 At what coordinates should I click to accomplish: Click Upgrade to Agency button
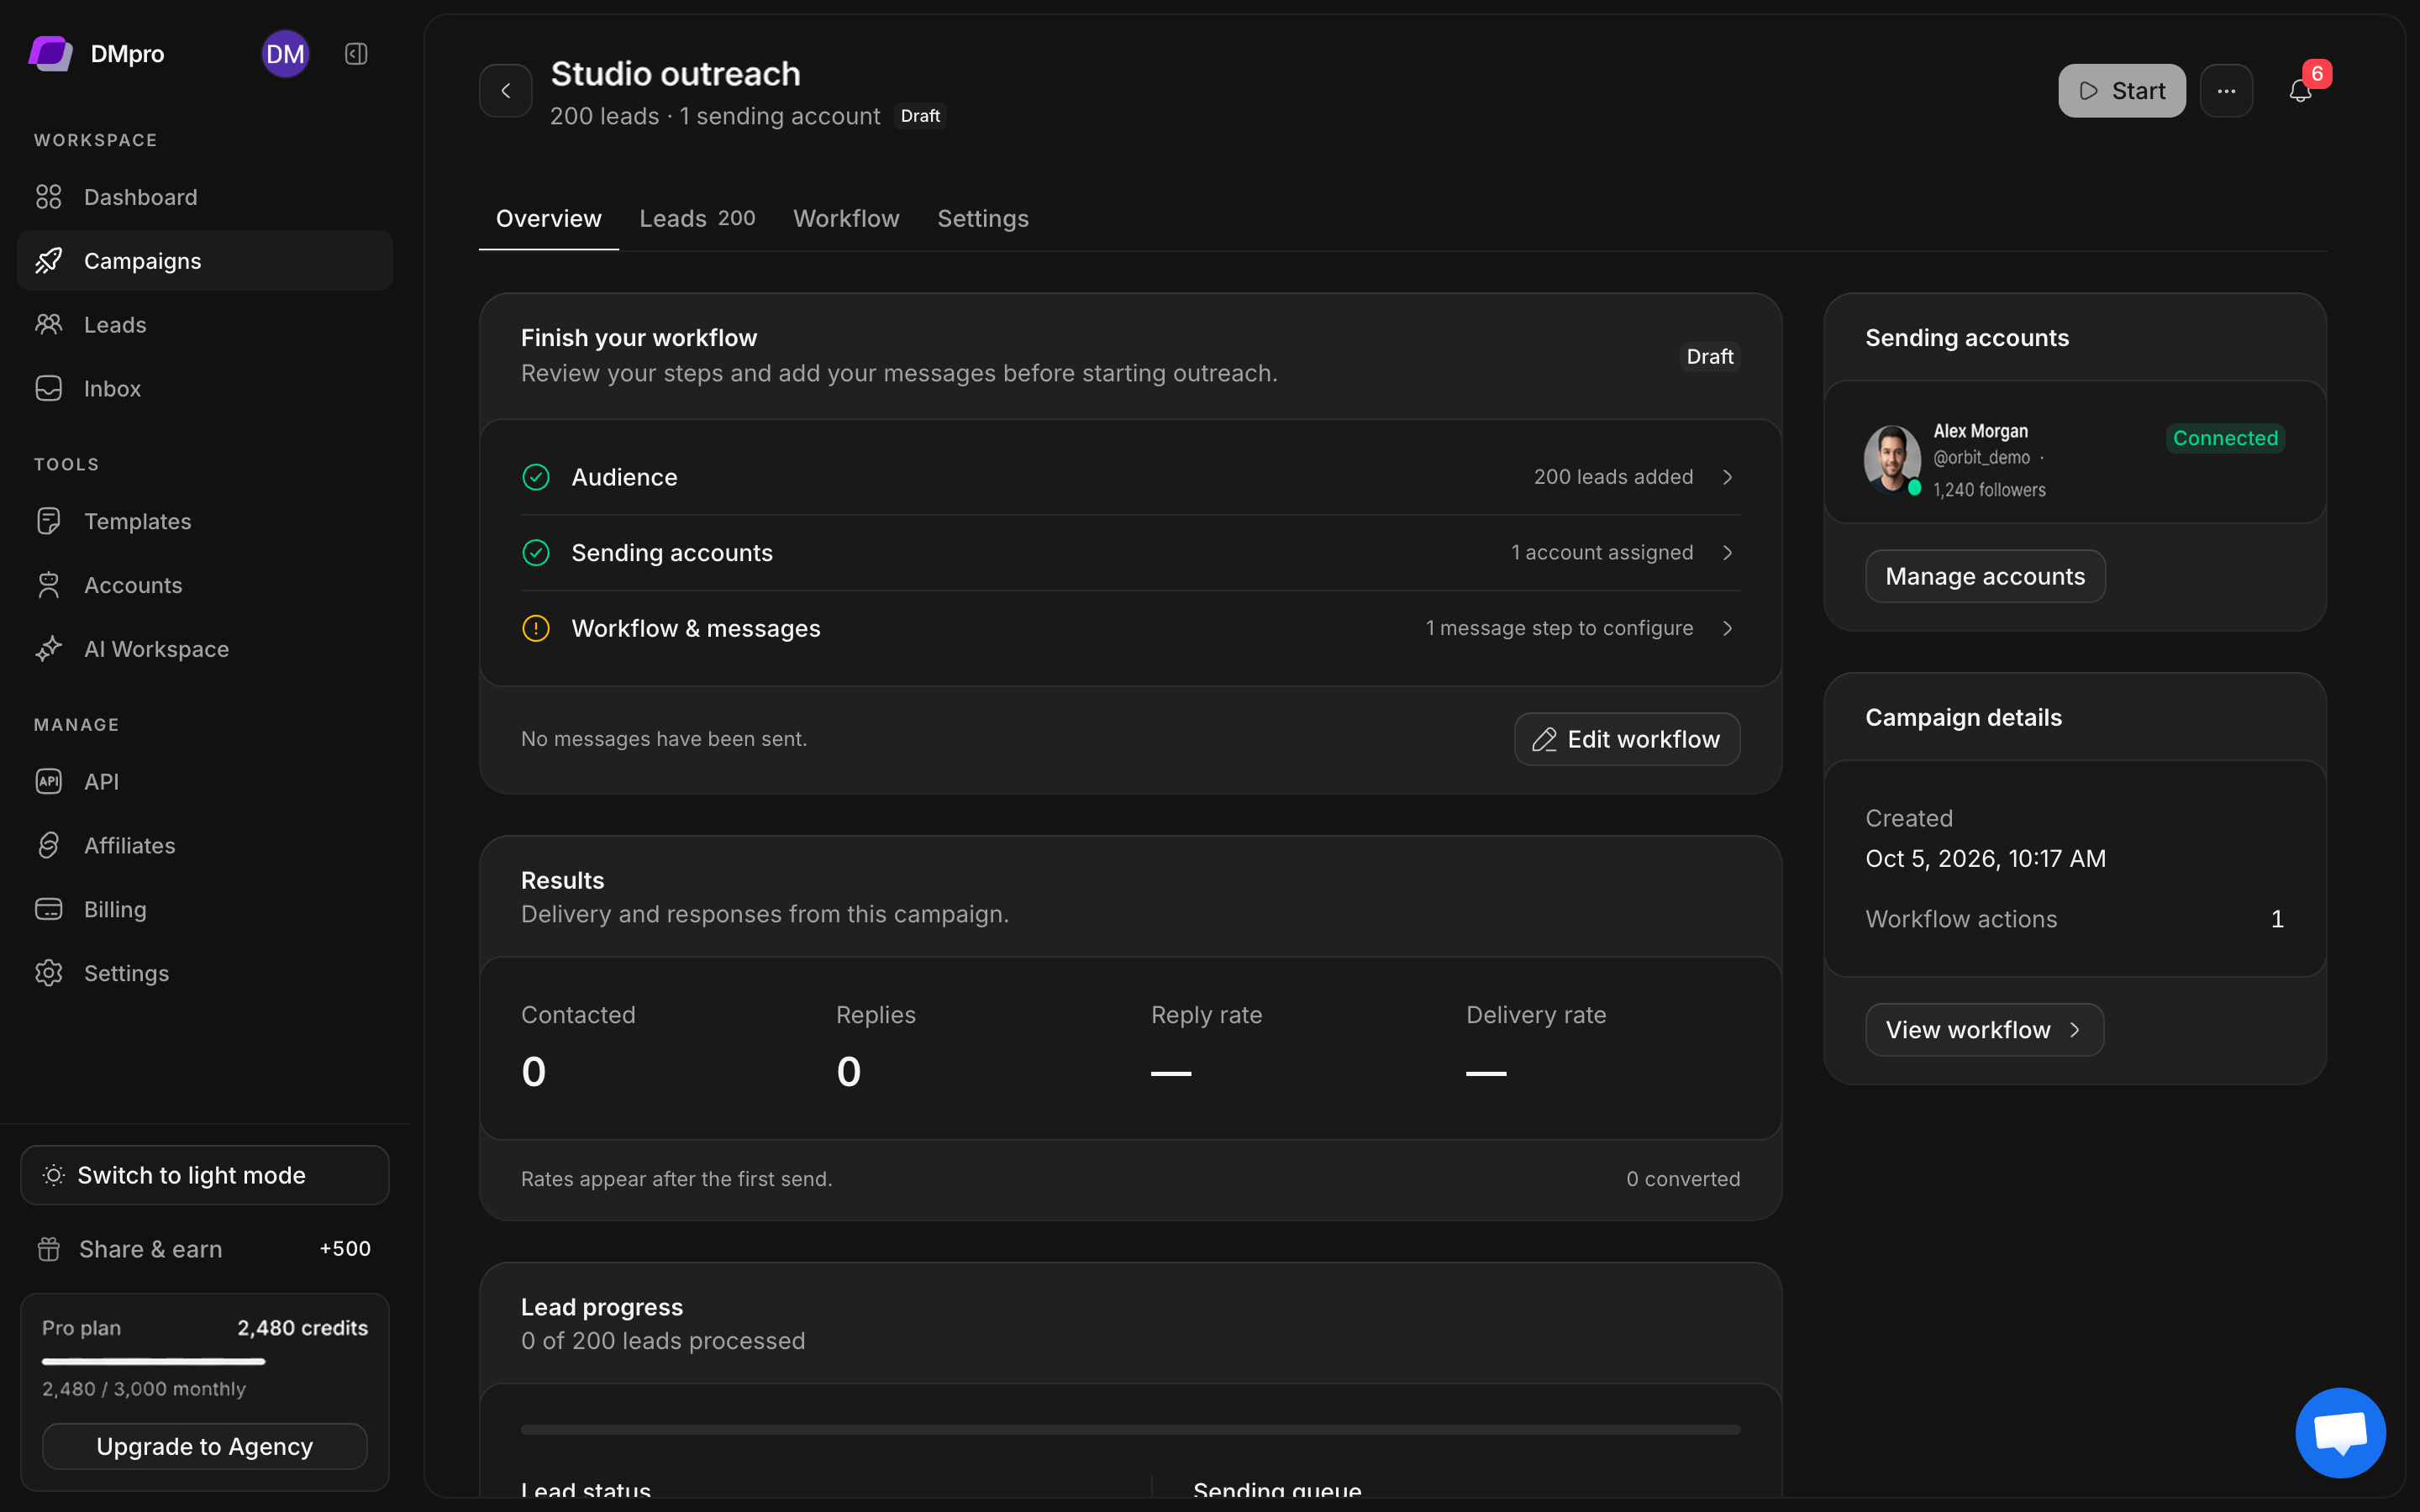205,1446
